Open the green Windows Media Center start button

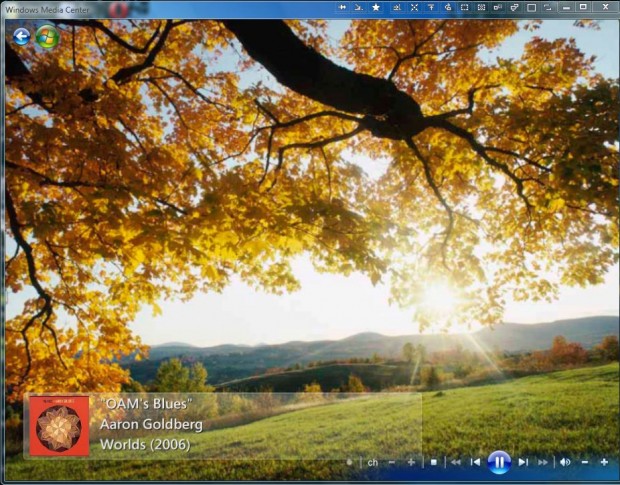(x=47, y=37)
